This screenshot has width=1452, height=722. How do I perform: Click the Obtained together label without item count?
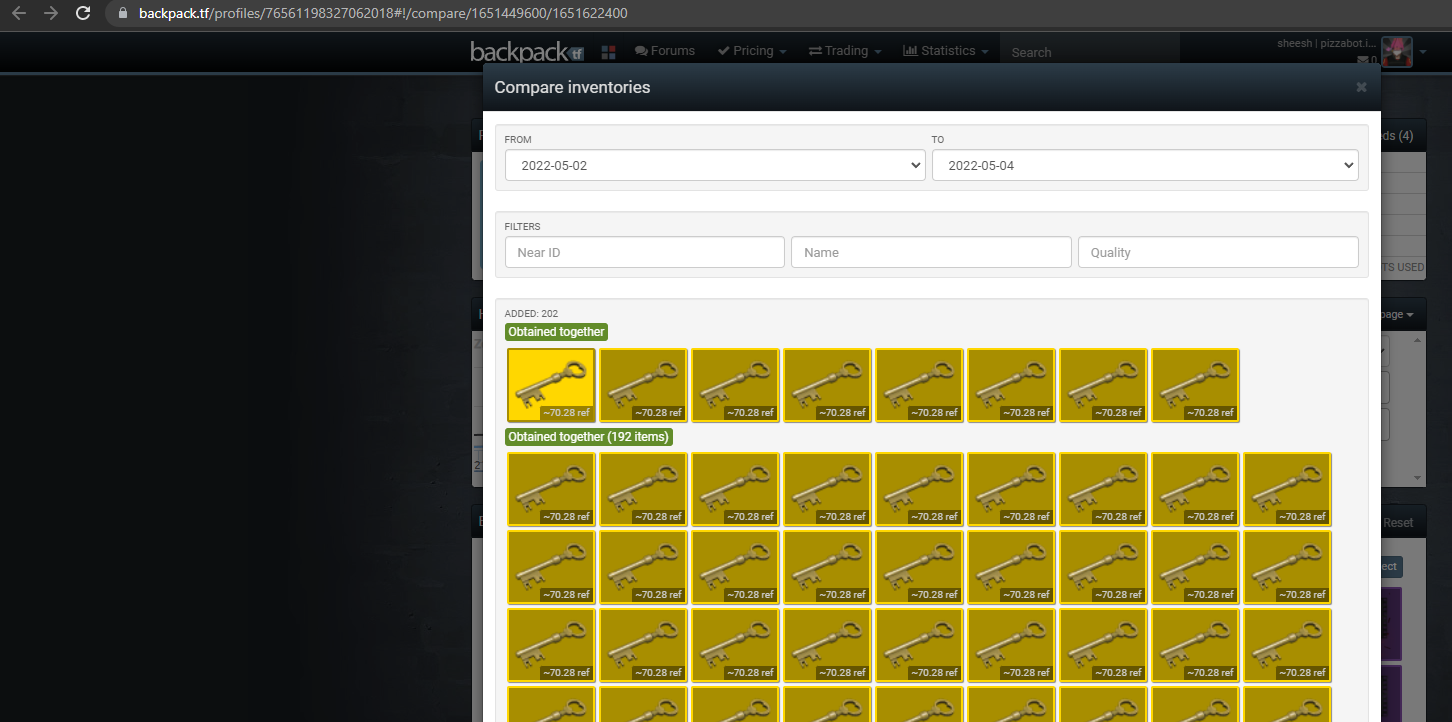[x=556, y=332]
